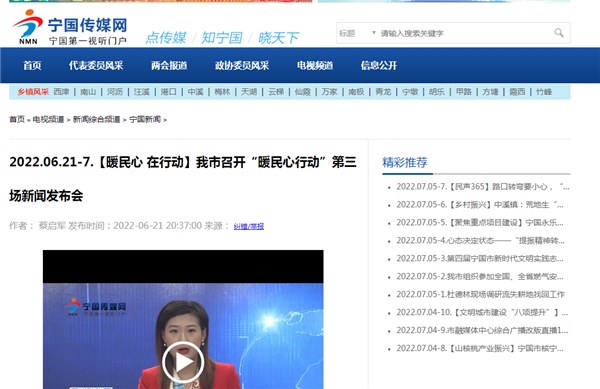The image size is (600, 389).
Task: Open recommended item 2022.07.04-9 市融媒体中心
Action: coord(482,330)
